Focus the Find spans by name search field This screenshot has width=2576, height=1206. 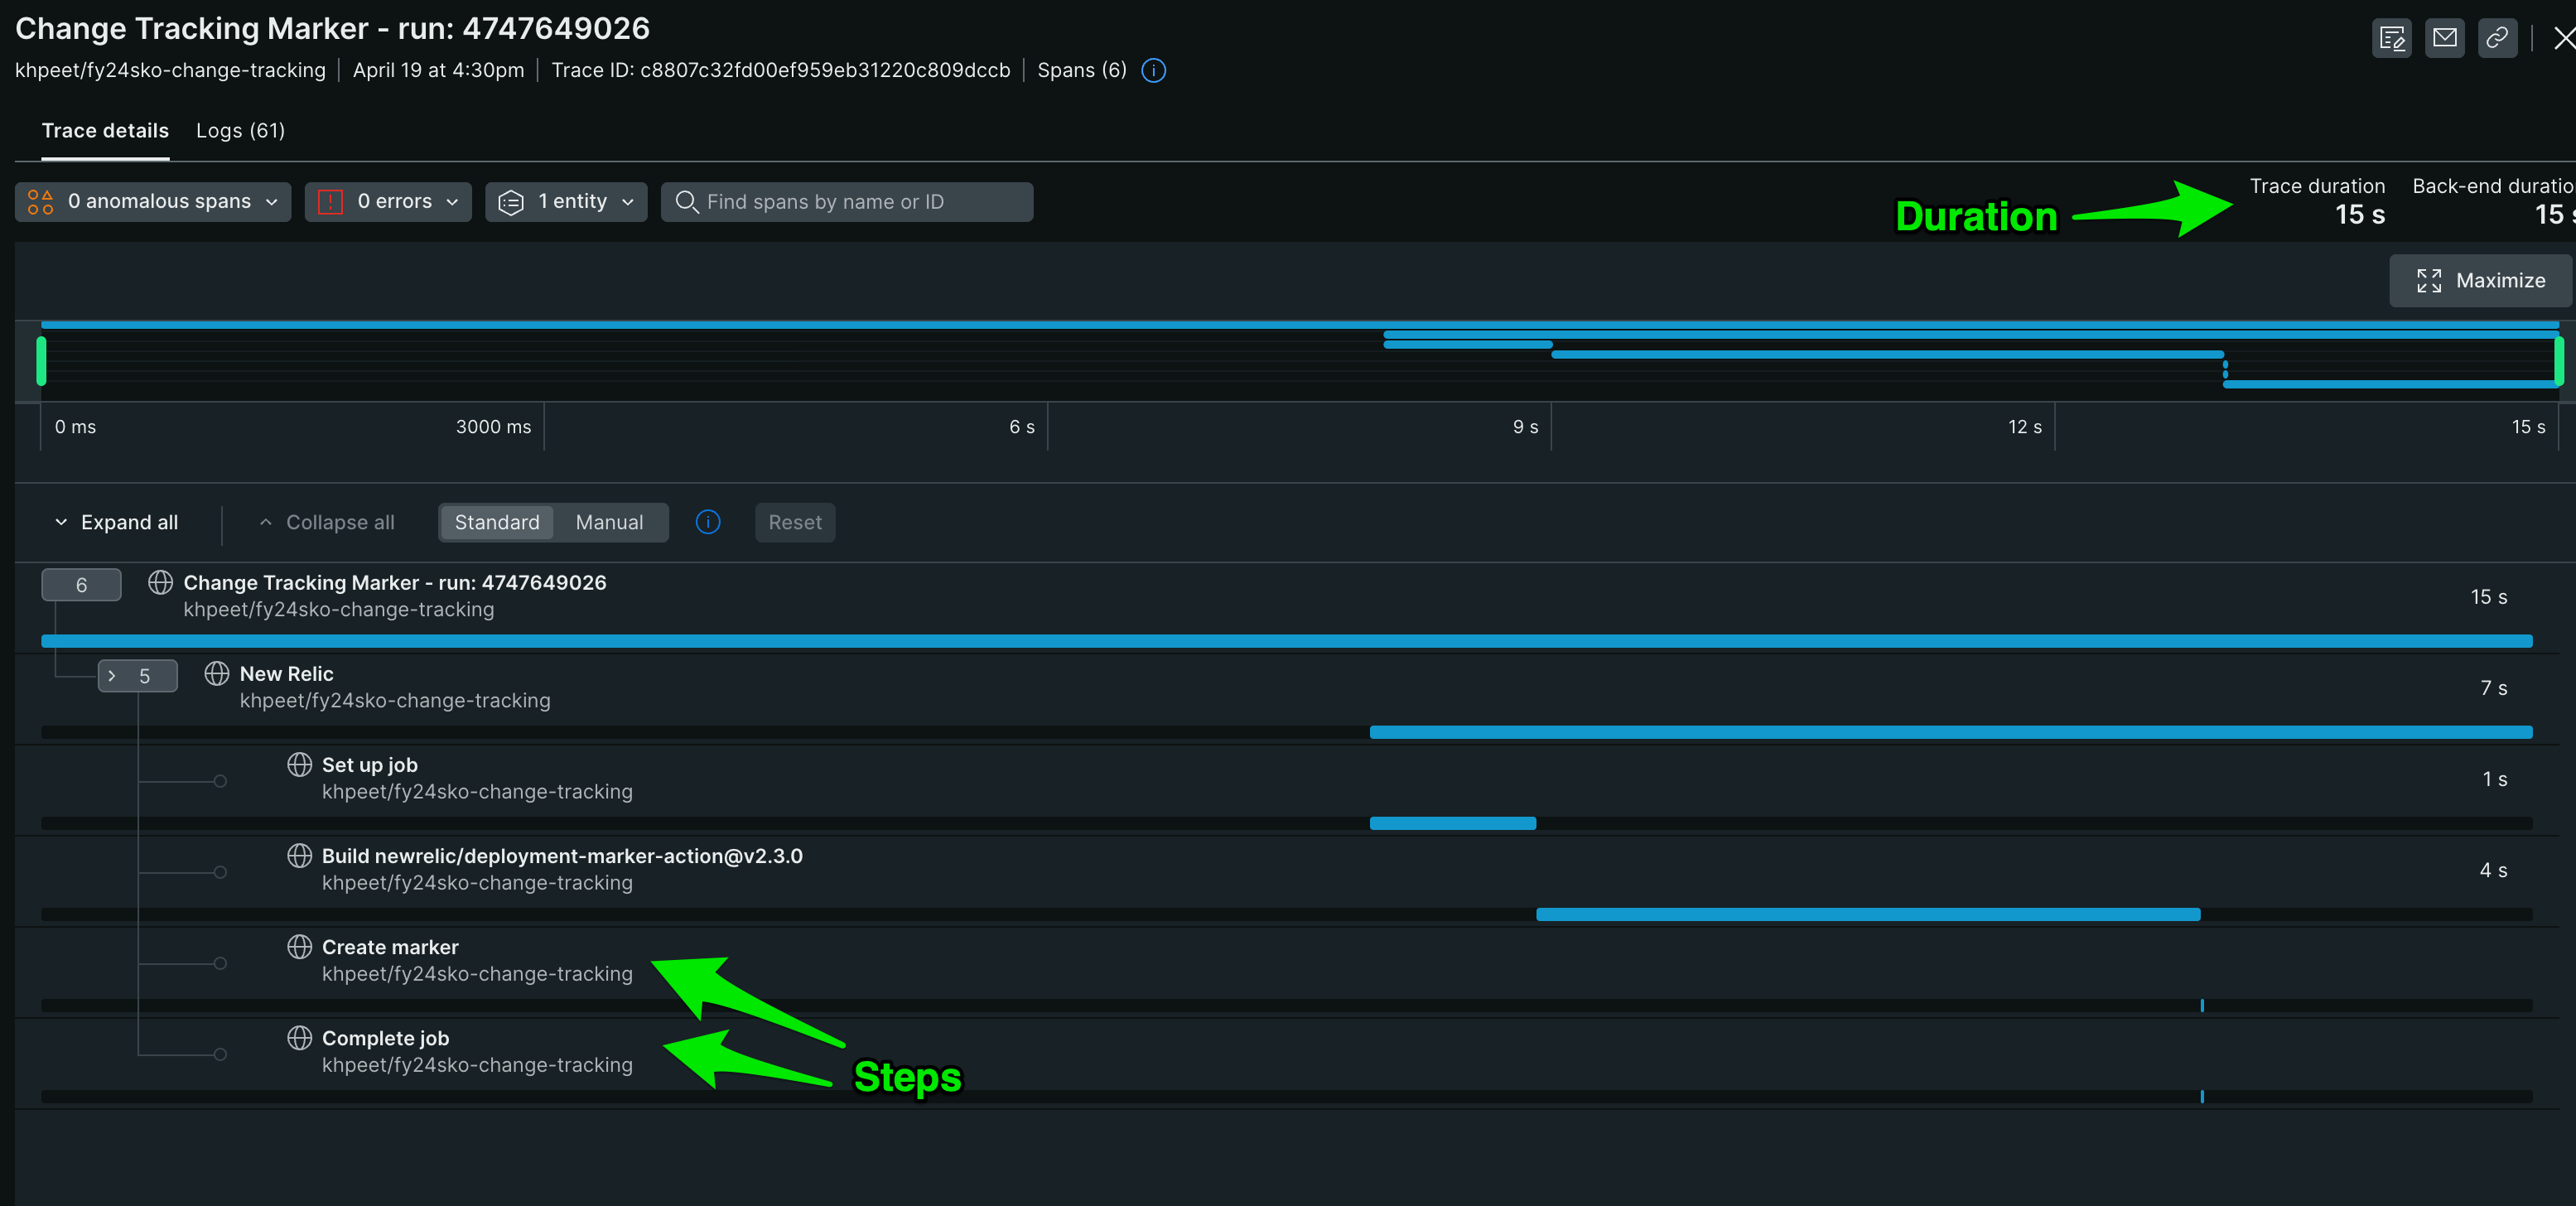(x=846, y=201)
